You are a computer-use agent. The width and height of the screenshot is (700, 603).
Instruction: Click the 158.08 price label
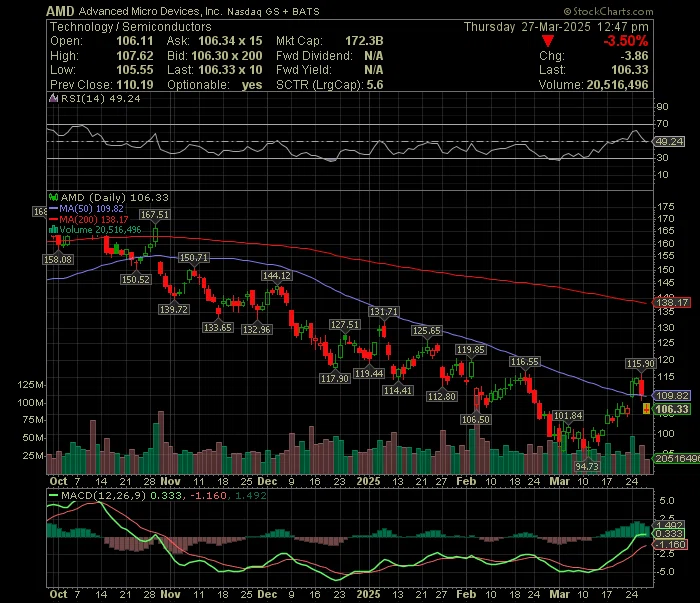58,259
